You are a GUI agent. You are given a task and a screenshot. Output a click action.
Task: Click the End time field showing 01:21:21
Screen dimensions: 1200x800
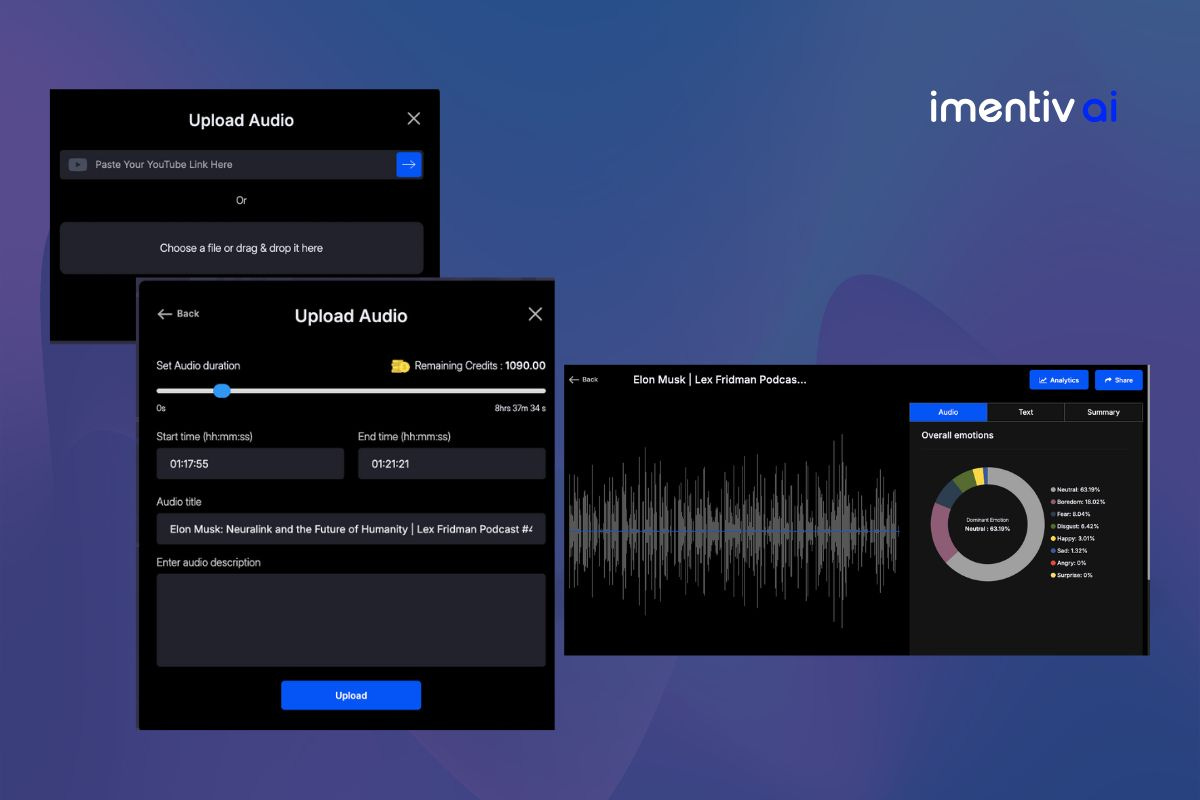point(452,464)
